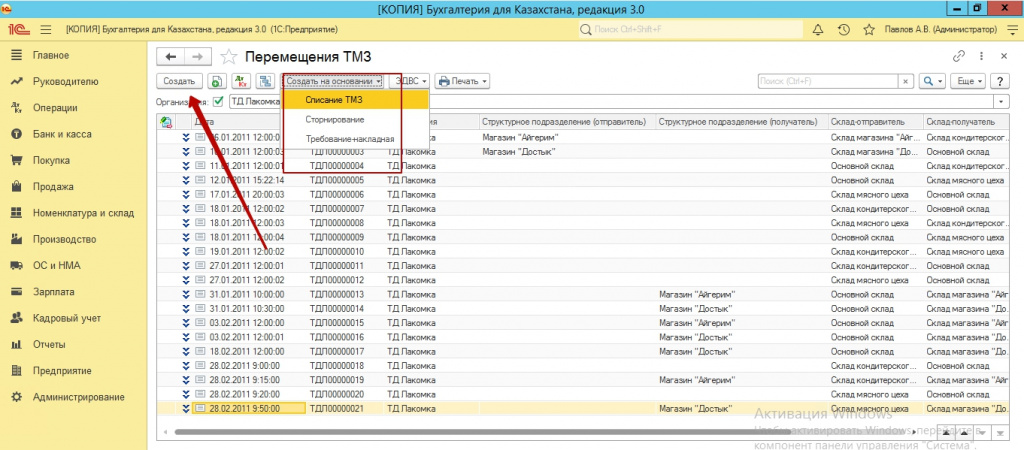
Task: Select row dated 28.02.2011 9:50:00
Action: coord(585,409)
